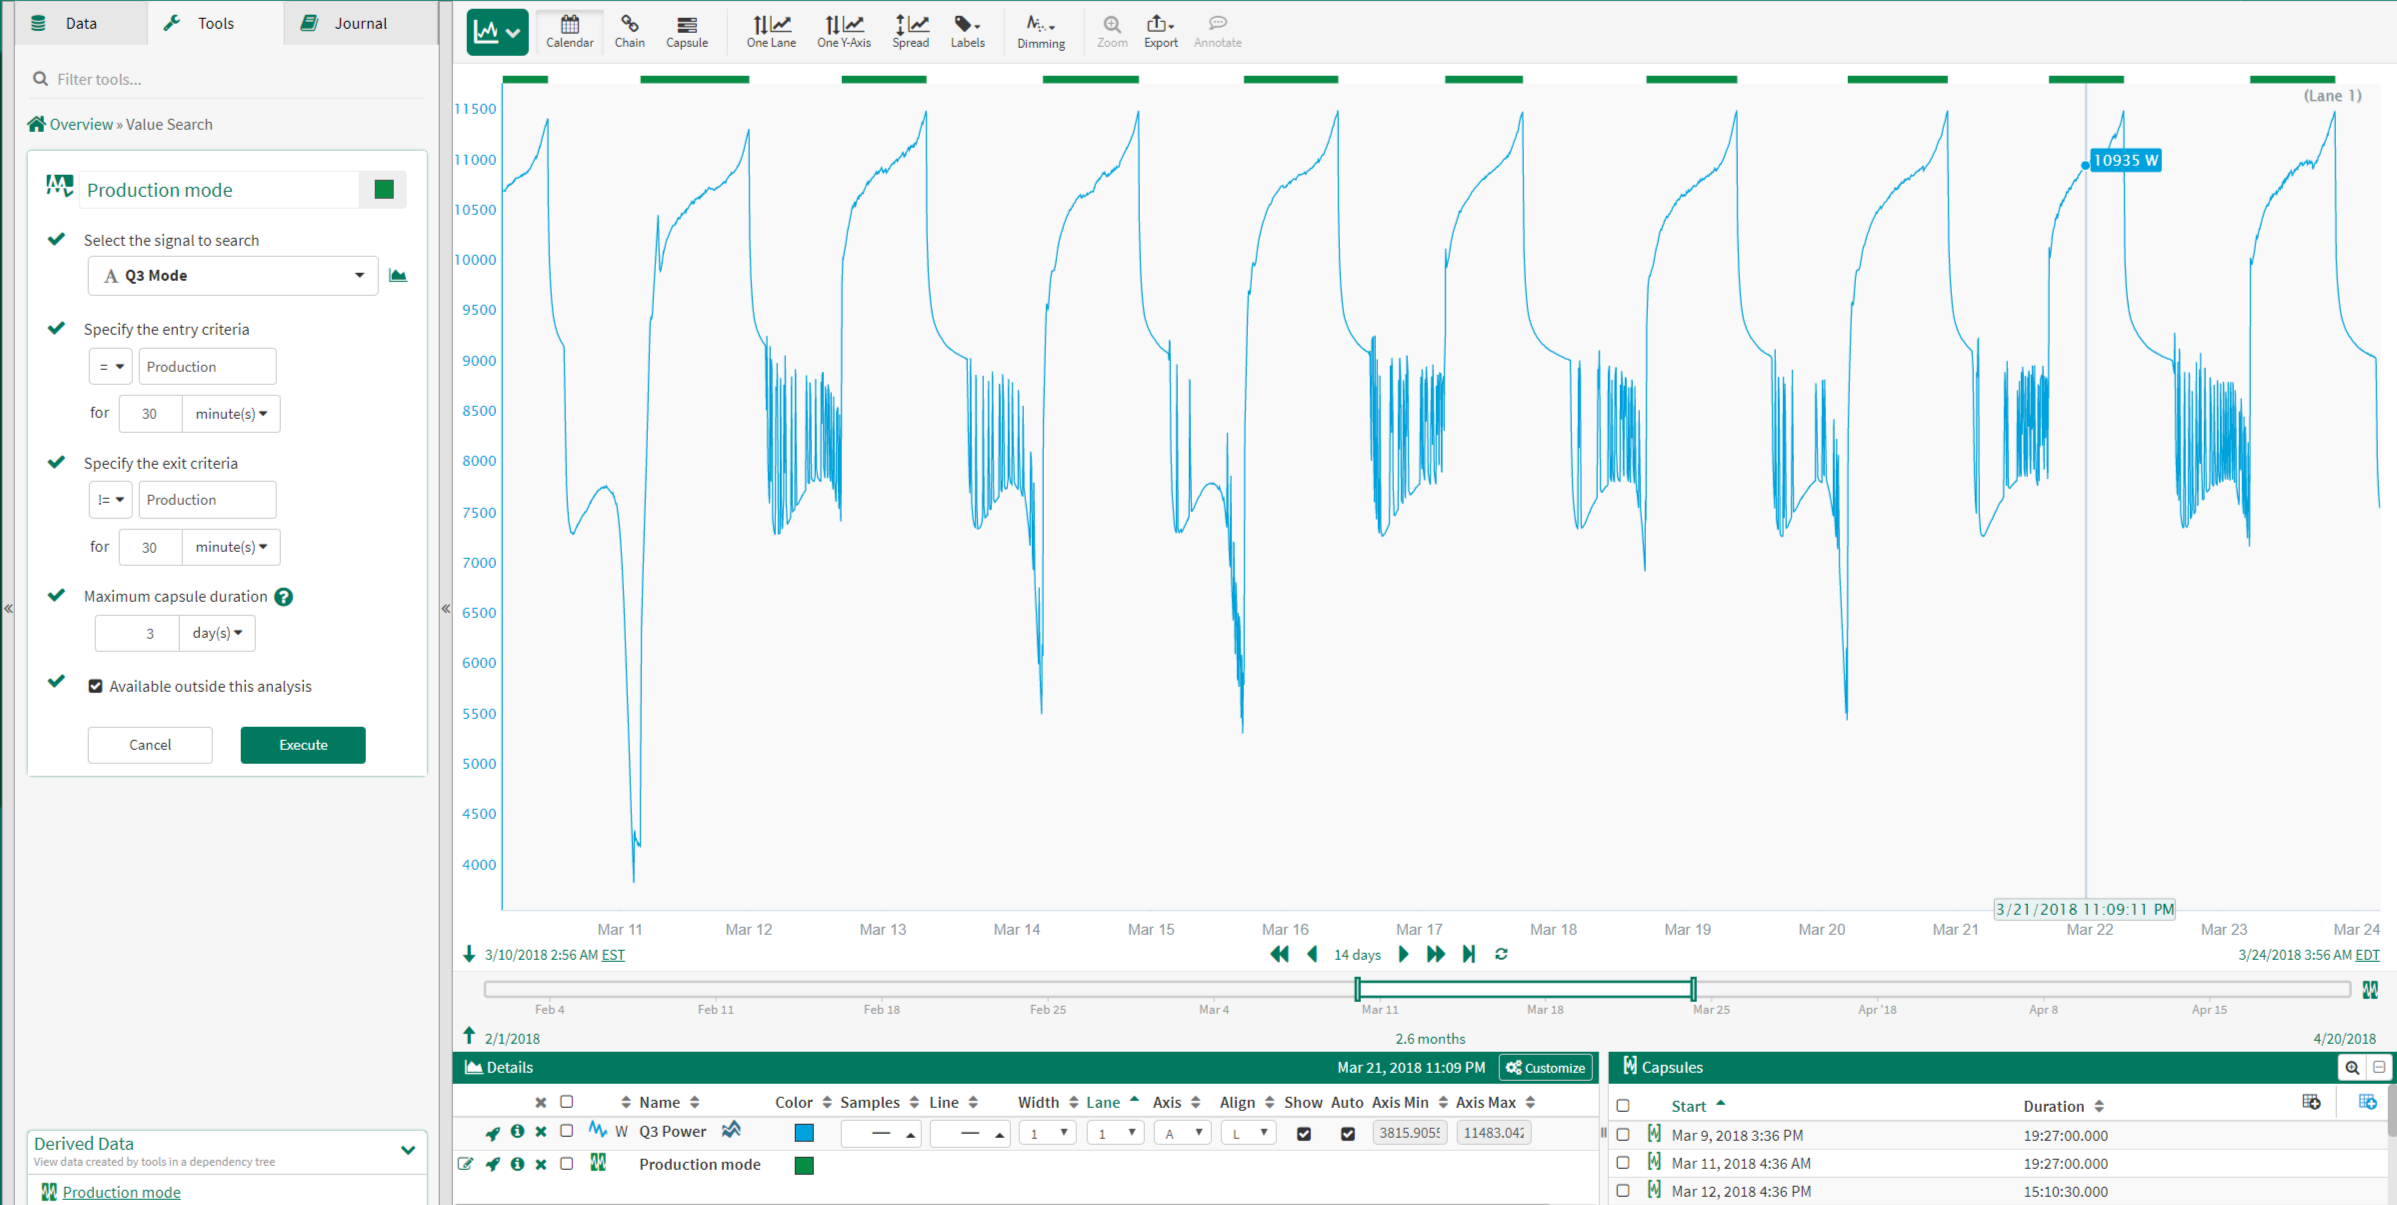Click the Execute button
Screen dimensions: 2397x1205
(x=302, y=745)
